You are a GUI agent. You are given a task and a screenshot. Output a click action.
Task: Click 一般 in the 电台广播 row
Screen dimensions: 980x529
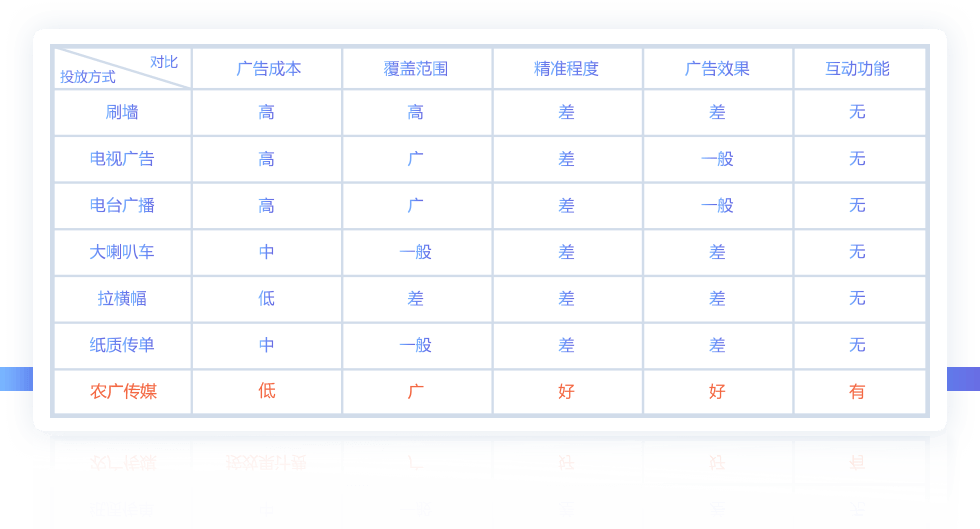click(717, 205)
